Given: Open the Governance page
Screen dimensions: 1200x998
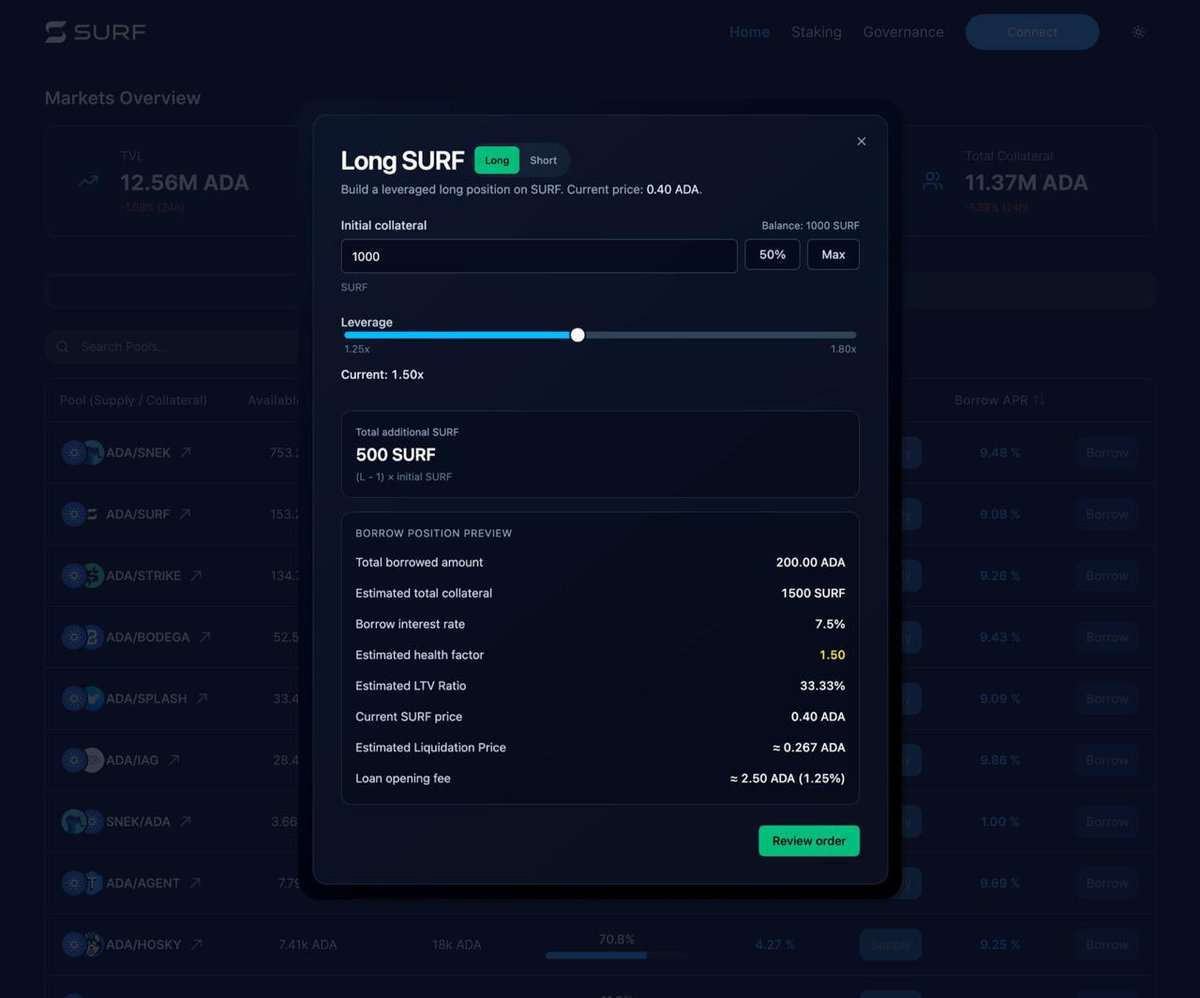Looking at the screenshot, I should point(903,32).
